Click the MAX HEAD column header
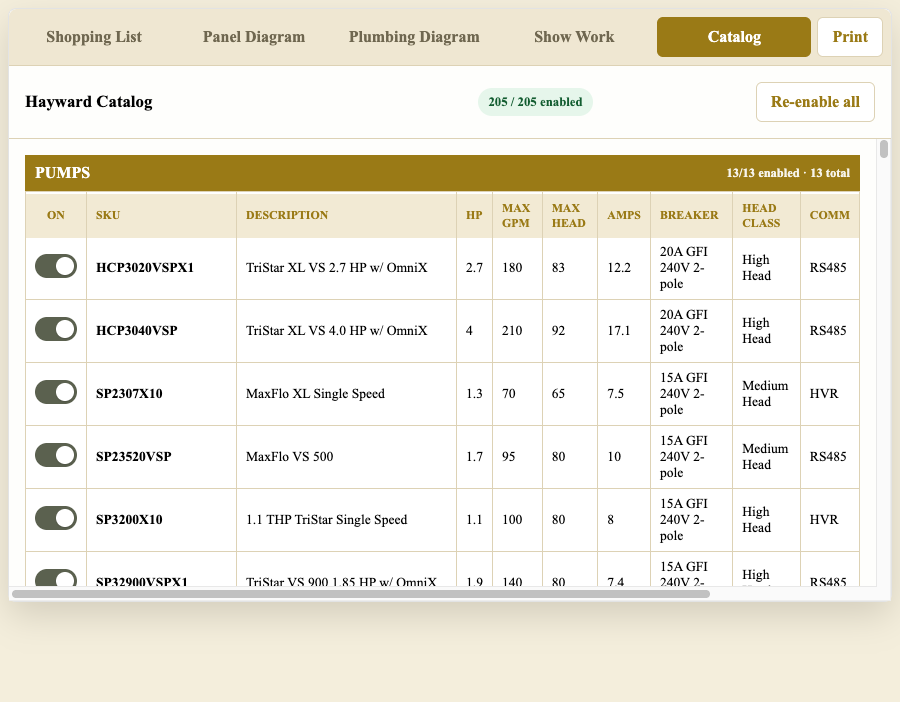Screen dimensions: 900x702 click(569, 215)
